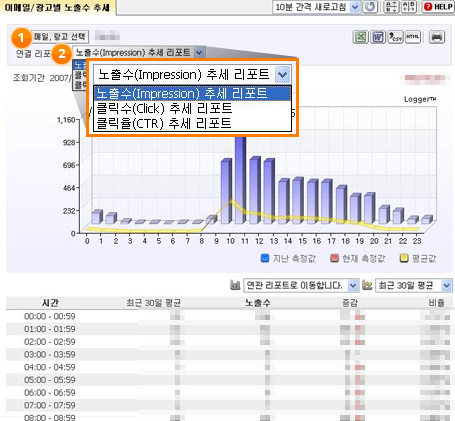Click the 비율 column header

point(436,303)
